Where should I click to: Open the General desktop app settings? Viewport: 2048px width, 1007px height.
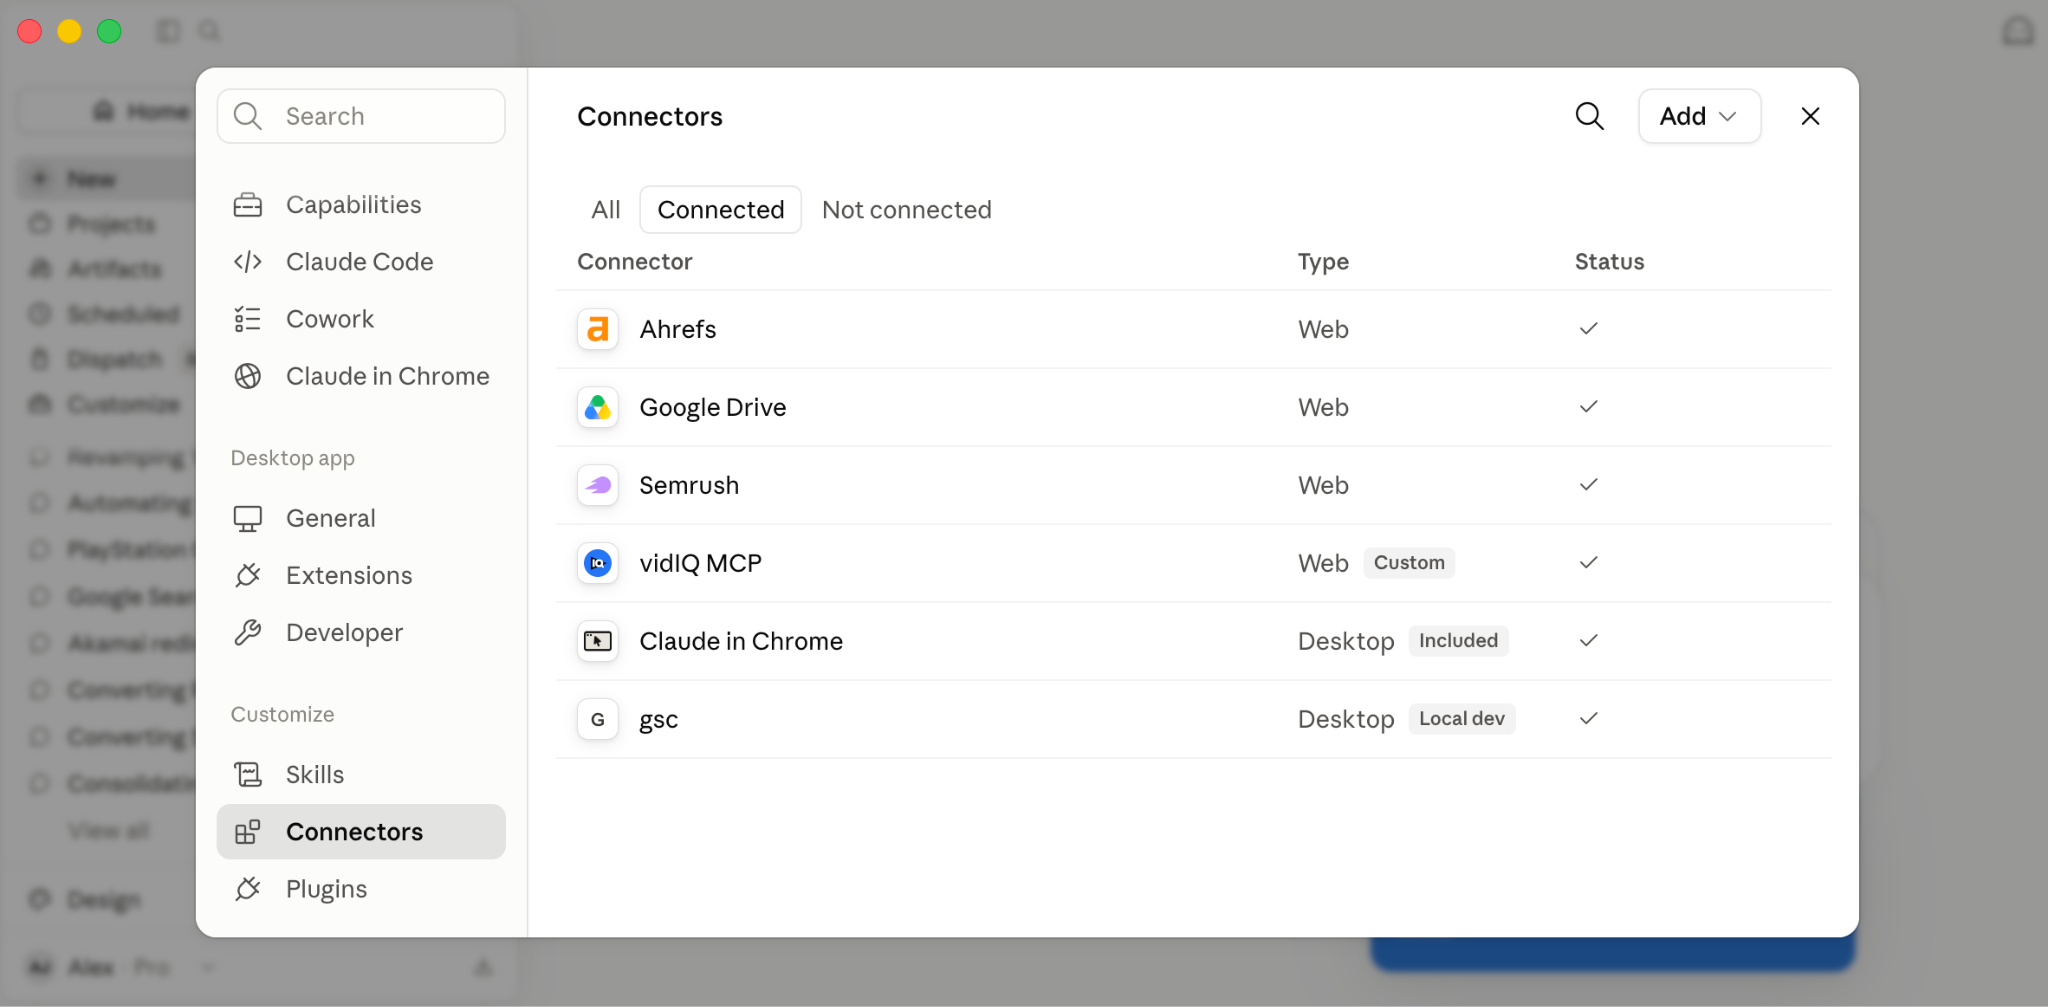coord(361,517)
